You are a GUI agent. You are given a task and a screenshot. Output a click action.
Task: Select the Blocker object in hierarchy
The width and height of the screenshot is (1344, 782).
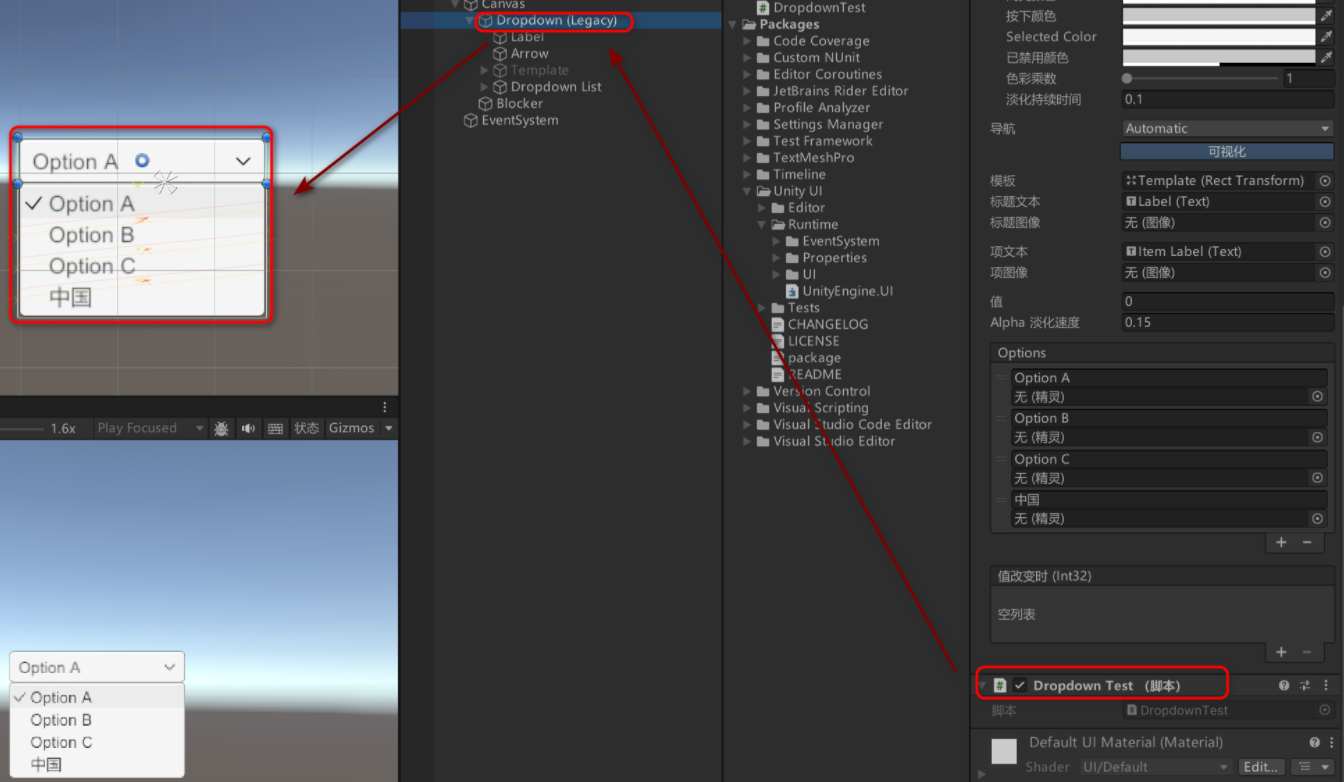click(520, 104)
